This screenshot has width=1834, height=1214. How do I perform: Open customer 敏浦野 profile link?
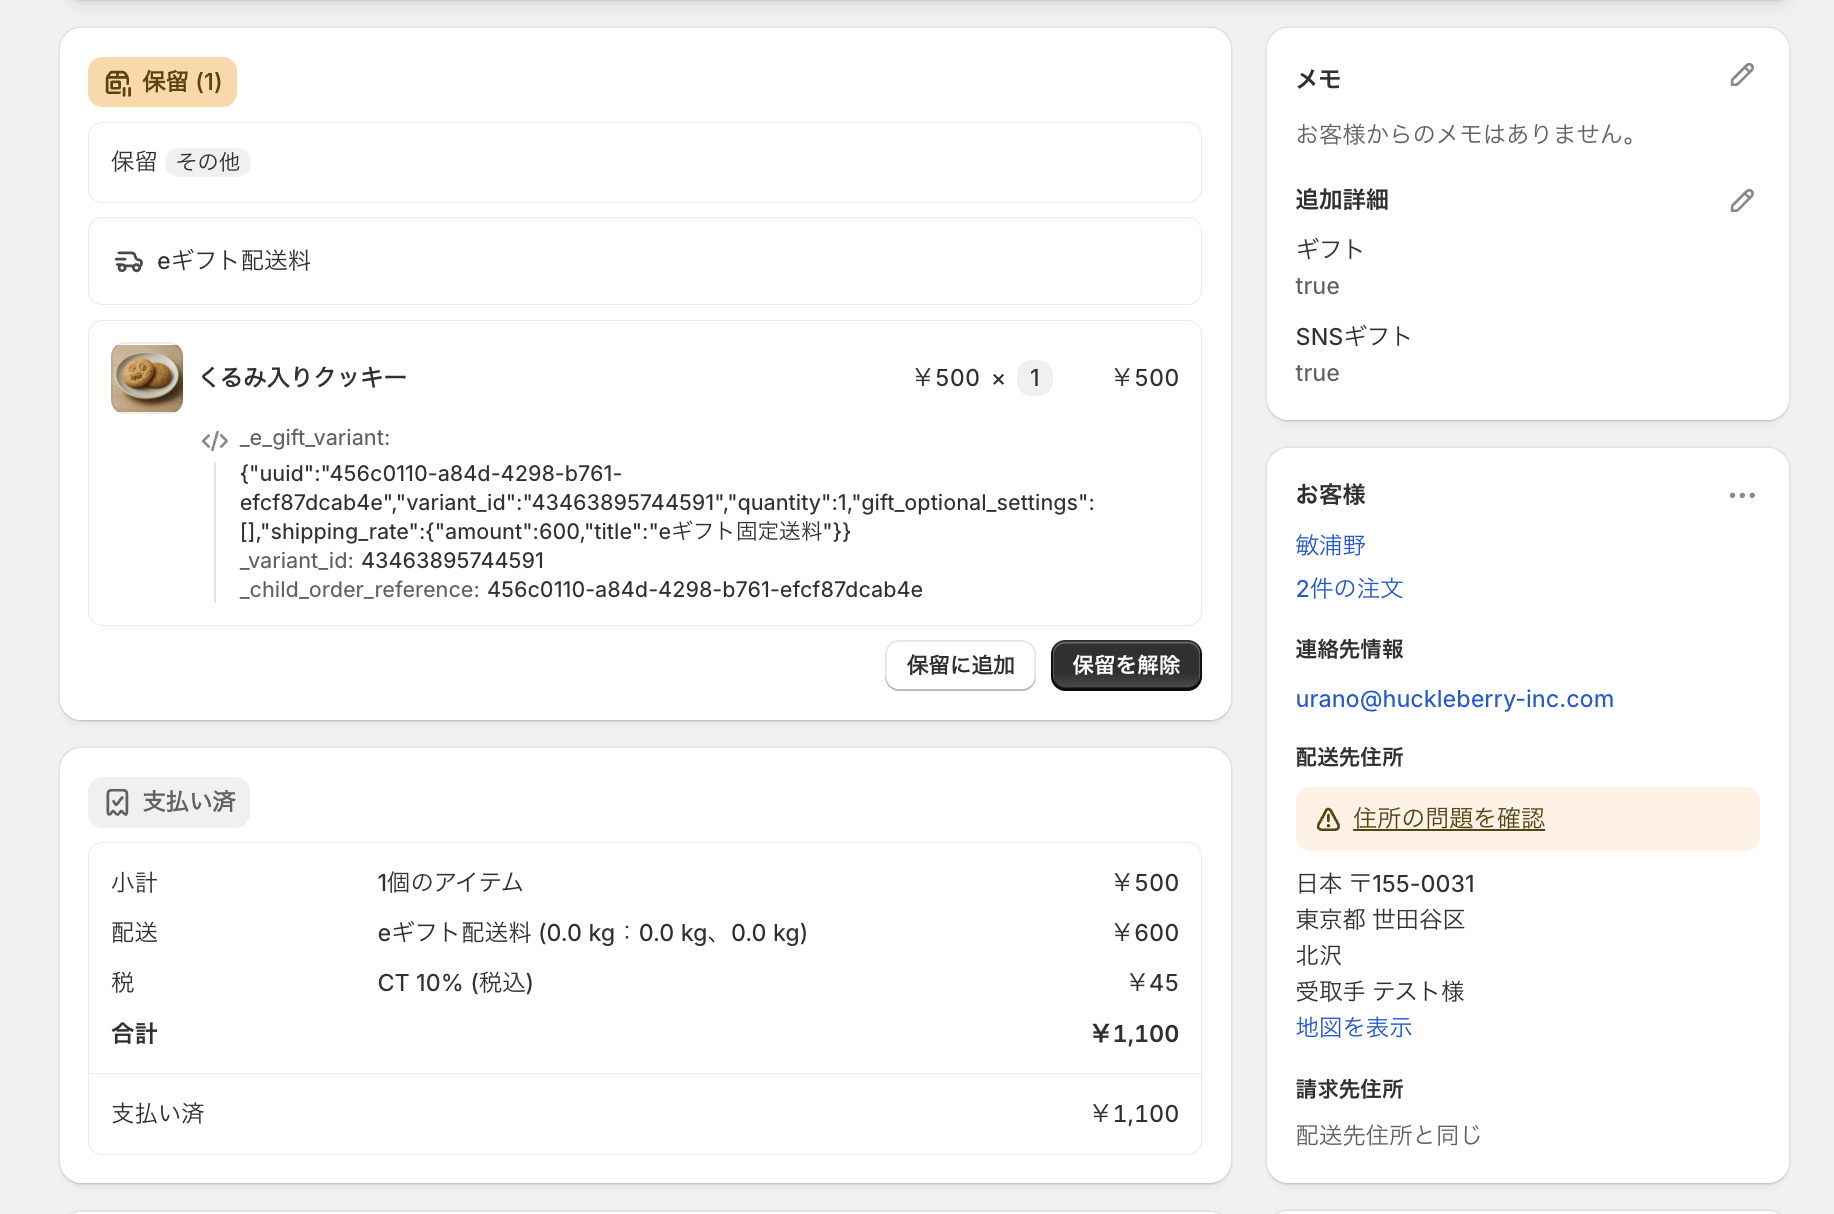coord(1330,545)
